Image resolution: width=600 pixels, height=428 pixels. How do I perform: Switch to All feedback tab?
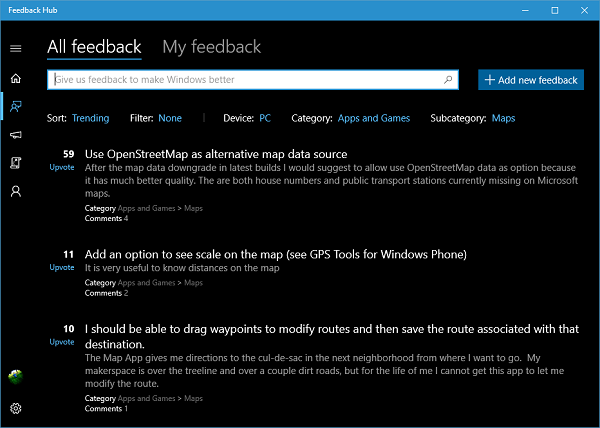94,47
